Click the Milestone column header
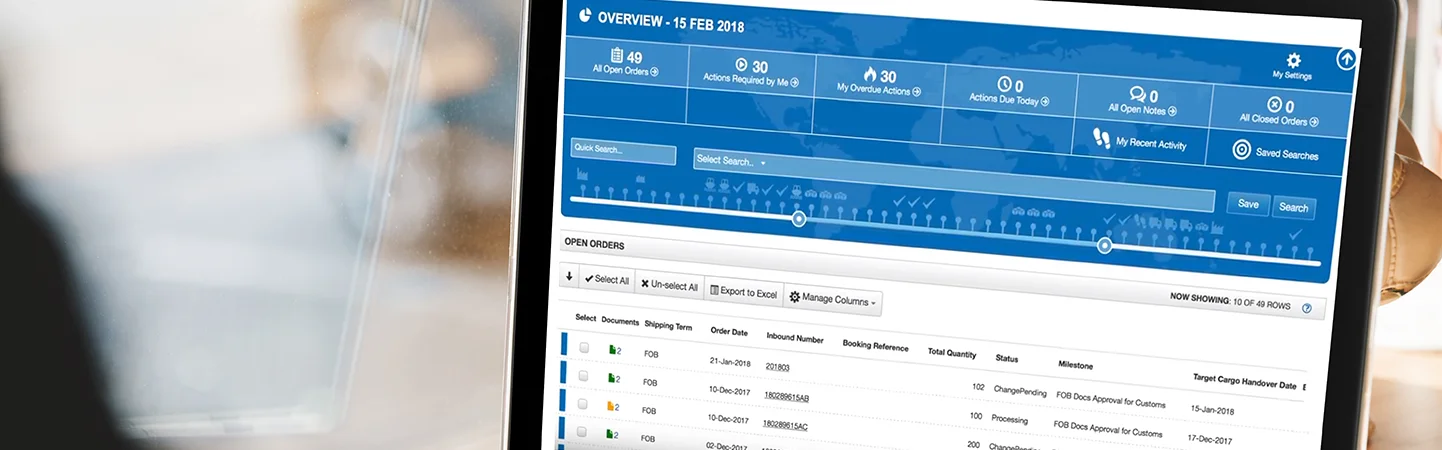1442x450 pixels. click(x=1075, y=365)
